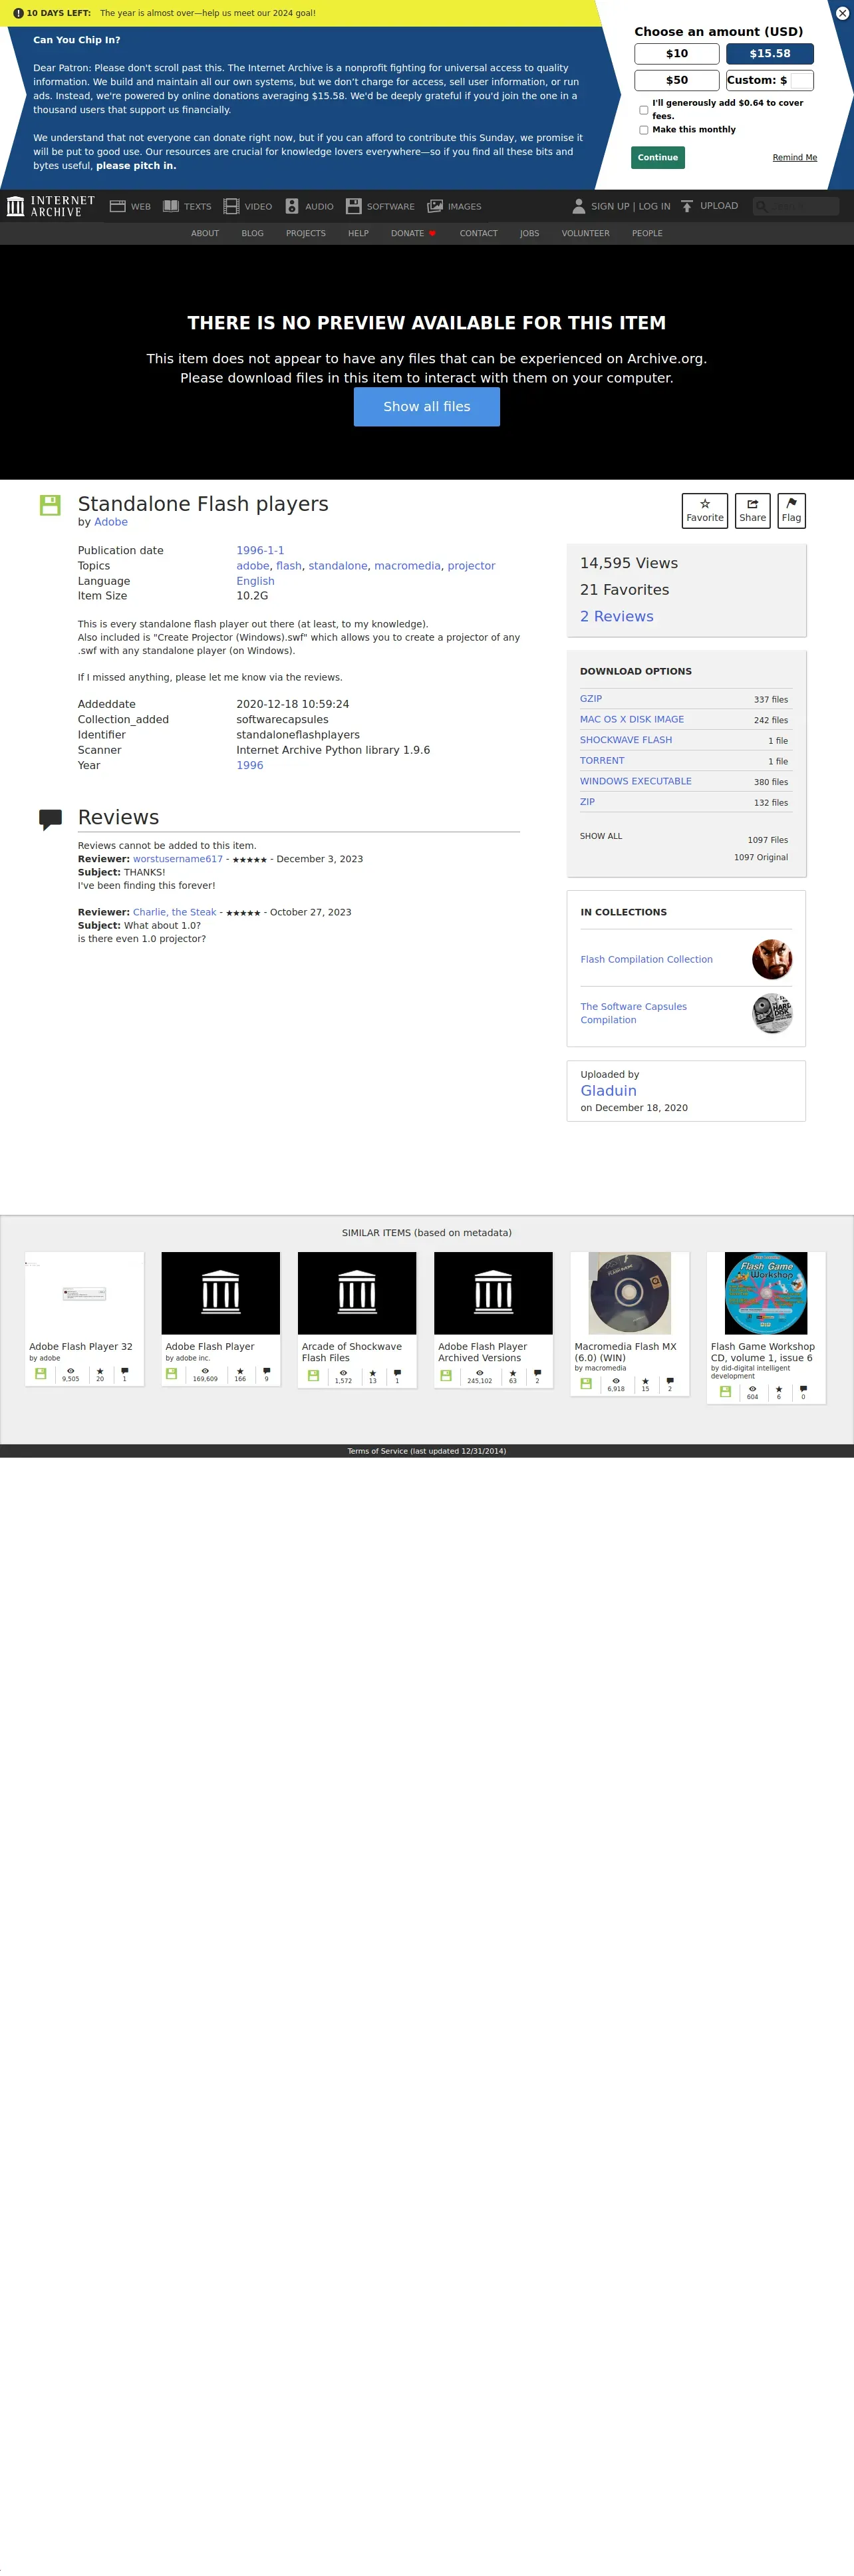Open the Donate menu item
Screen dimensions: 854x2576
click(413, 233)
